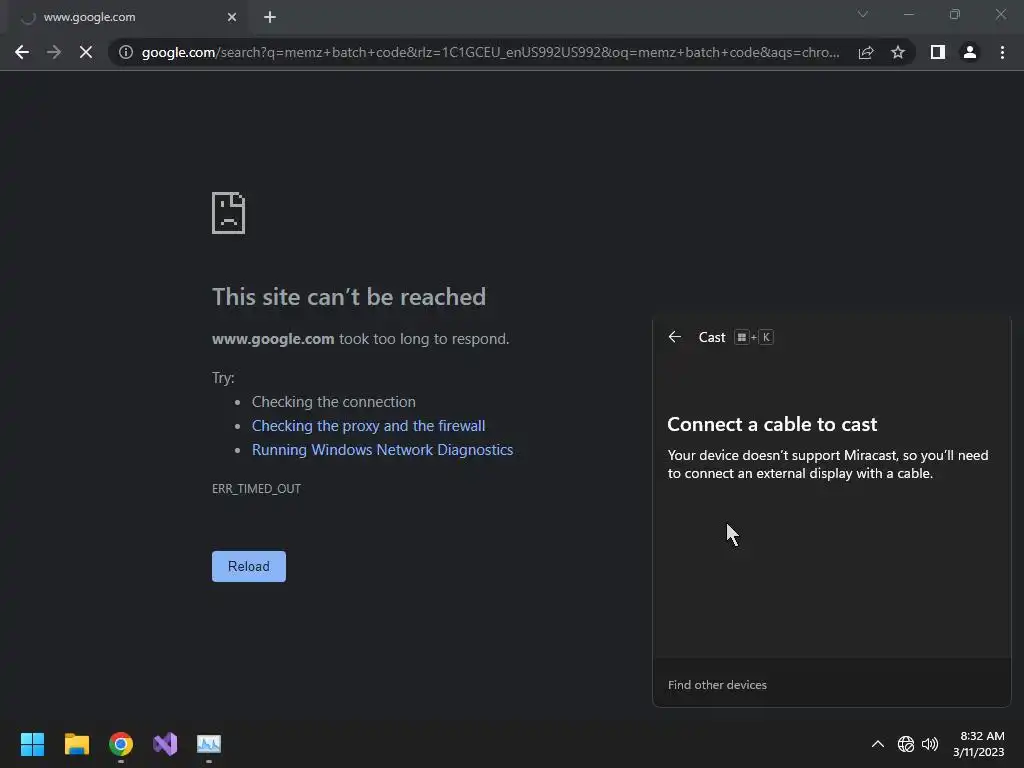Click the Reload button
Viewport: 1024px width, 768px height.
point(249,566)
